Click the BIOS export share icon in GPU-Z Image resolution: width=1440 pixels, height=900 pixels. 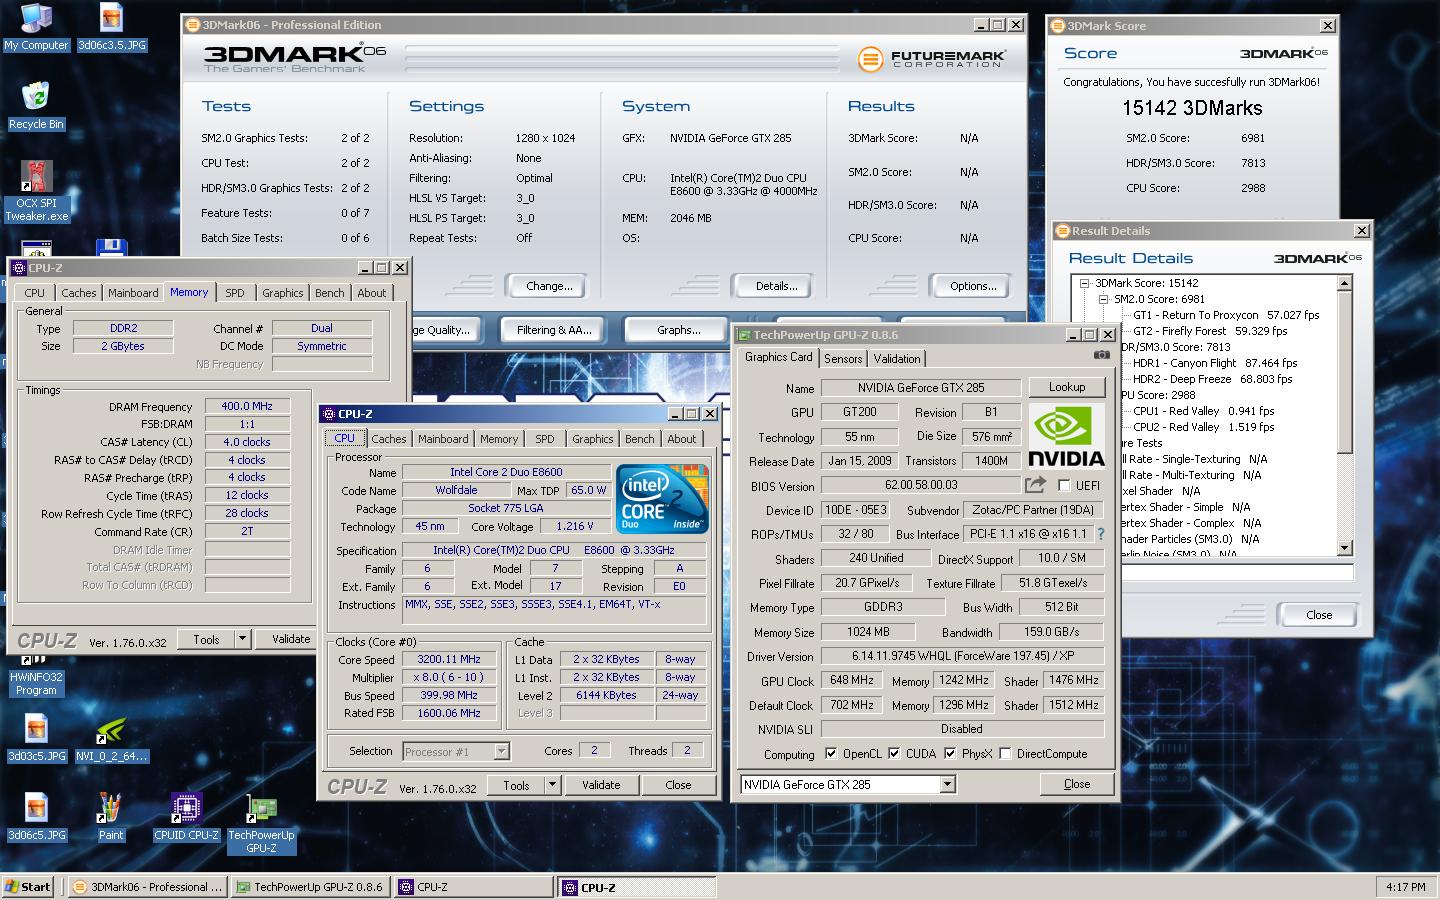1035,485
